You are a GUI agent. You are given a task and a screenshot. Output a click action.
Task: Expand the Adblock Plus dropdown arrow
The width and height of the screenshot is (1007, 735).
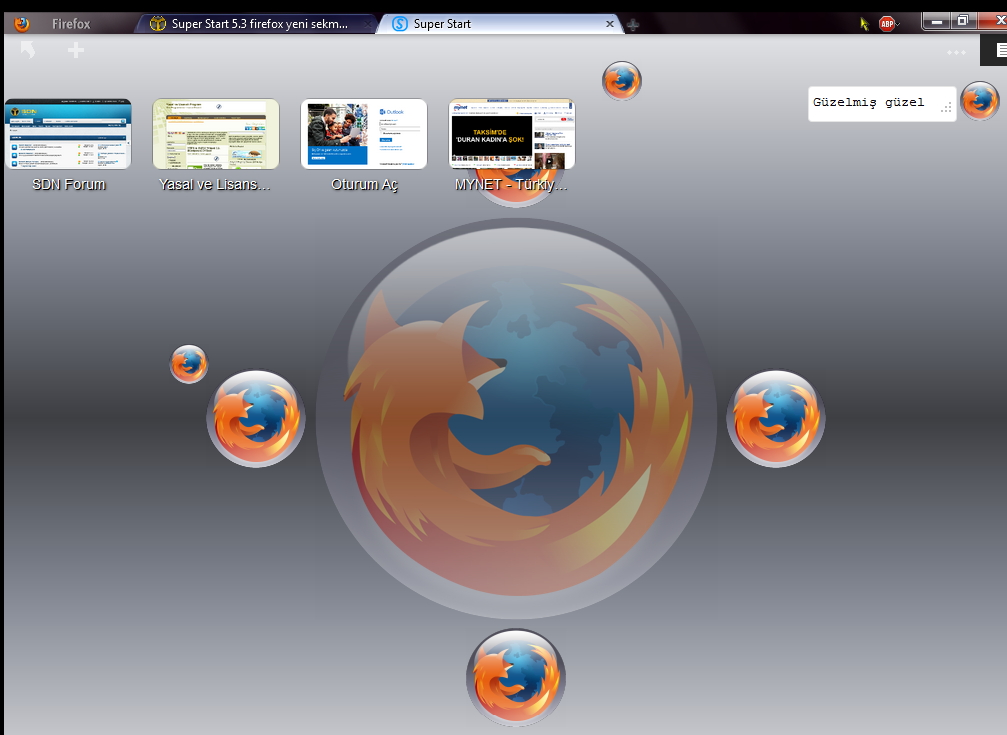(898, 24)
